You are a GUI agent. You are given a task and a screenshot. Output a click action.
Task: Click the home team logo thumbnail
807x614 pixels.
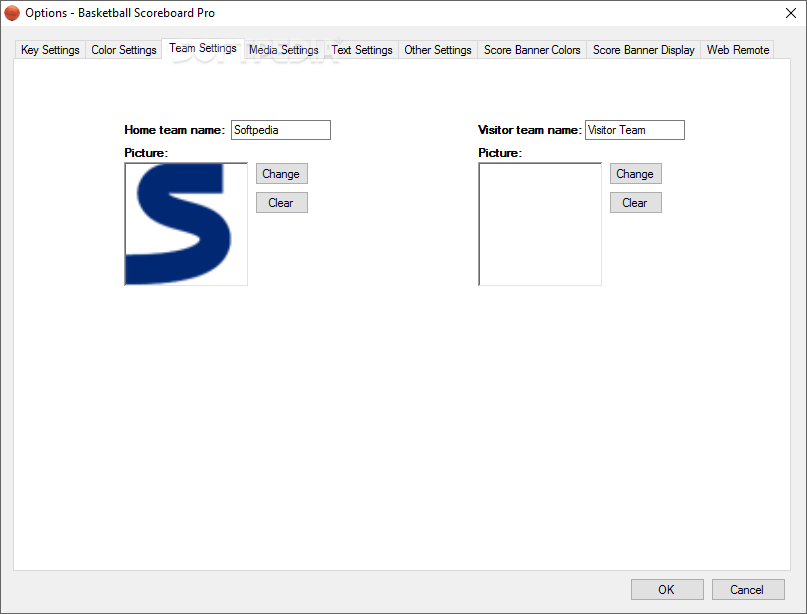(x=186, y=224)
